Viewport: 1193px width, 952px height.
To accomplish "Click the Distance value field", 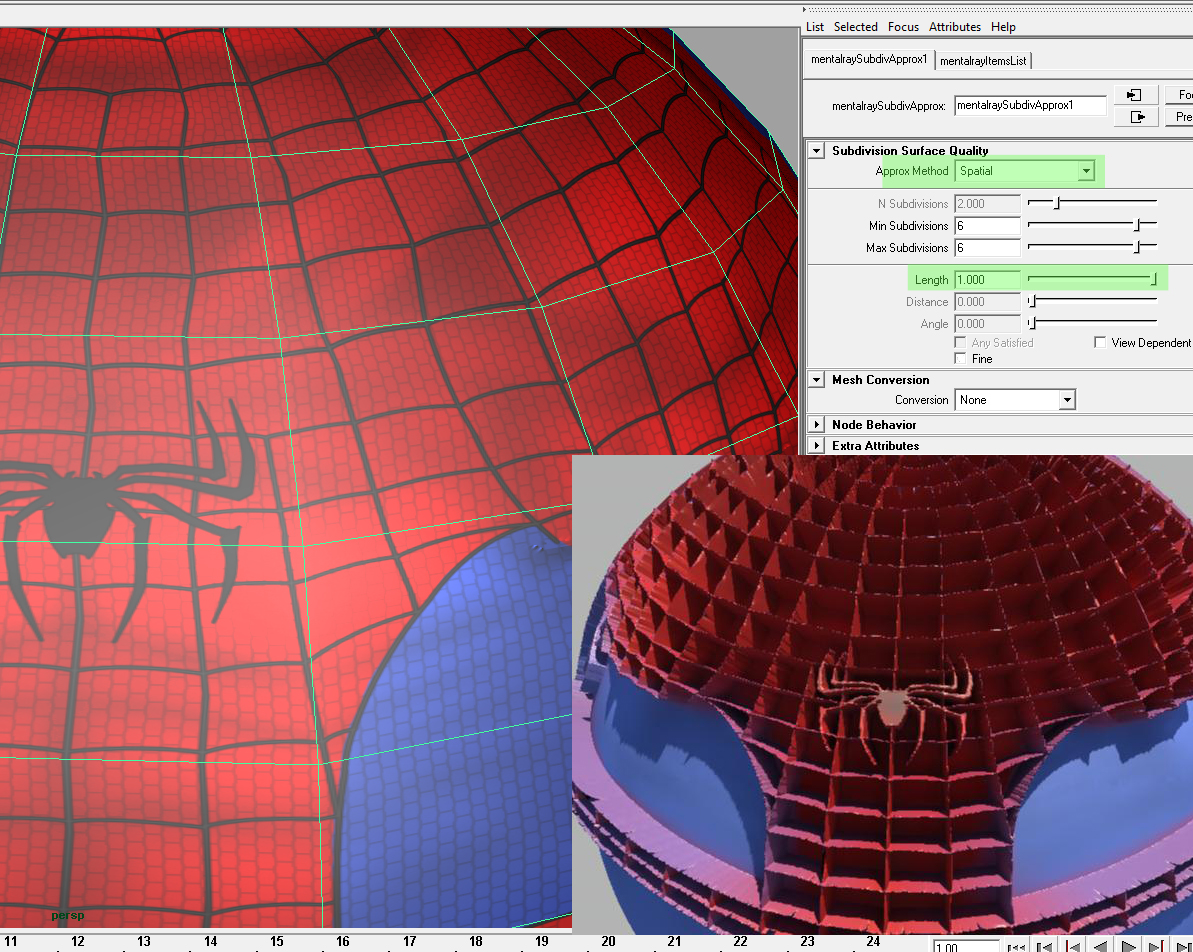I will (x=987, y=301).
